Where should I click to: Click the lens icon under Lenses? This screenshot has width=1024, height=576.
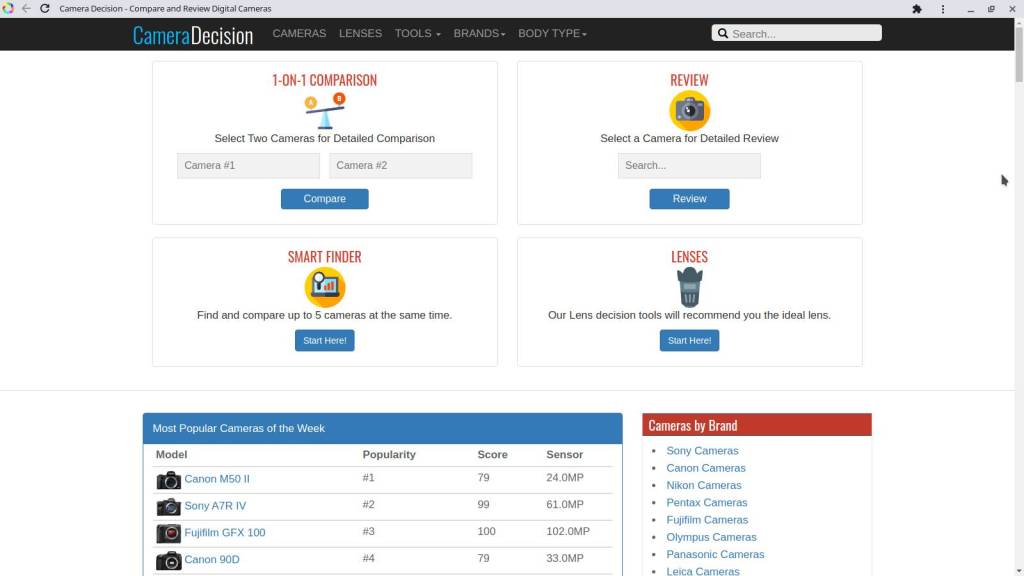(x=689, y=287)
